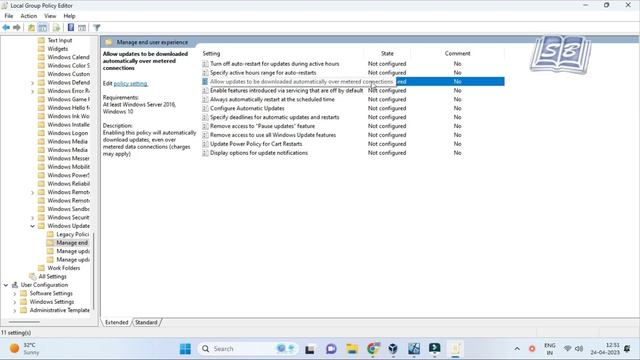Click the taskbar Search box
Viewport: 640px width, 360px height.
(248, 349)
